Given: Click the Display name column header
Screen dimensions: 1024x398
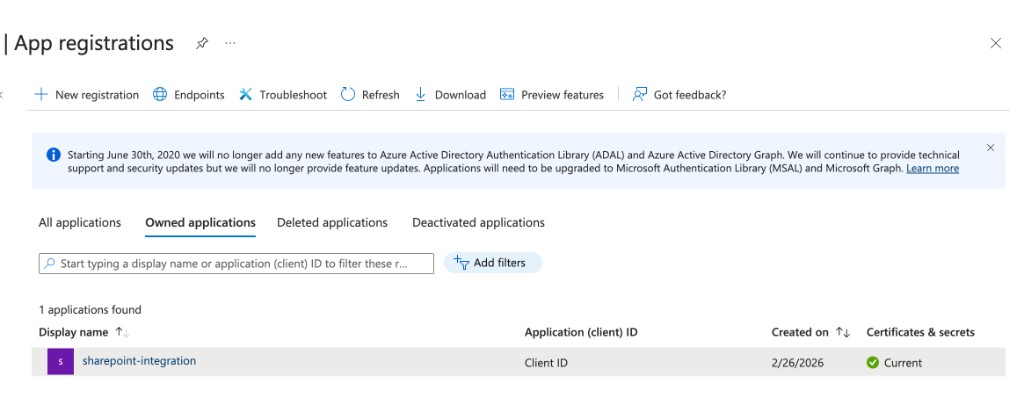Looking at the screenshot, I should [x=73, y=332].
